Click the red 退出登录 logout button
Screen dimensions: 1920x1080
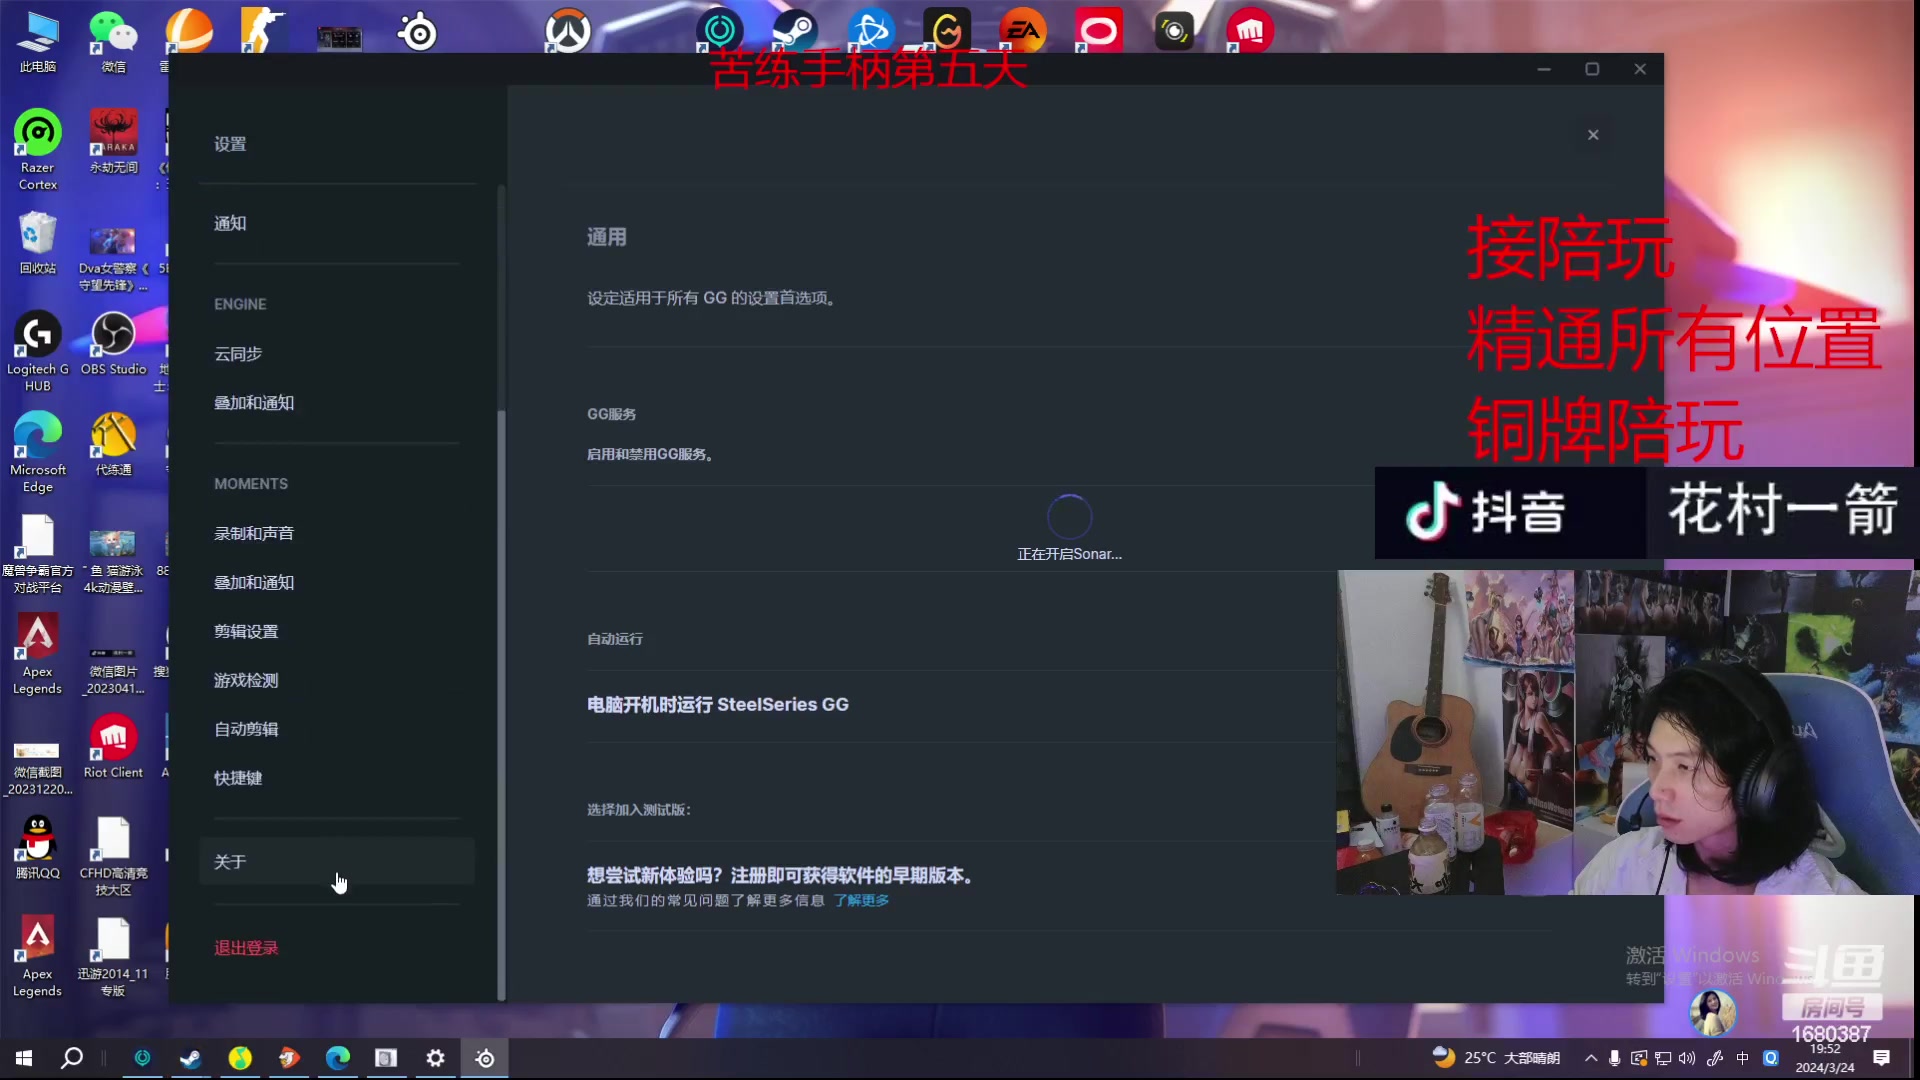(246, 947)
